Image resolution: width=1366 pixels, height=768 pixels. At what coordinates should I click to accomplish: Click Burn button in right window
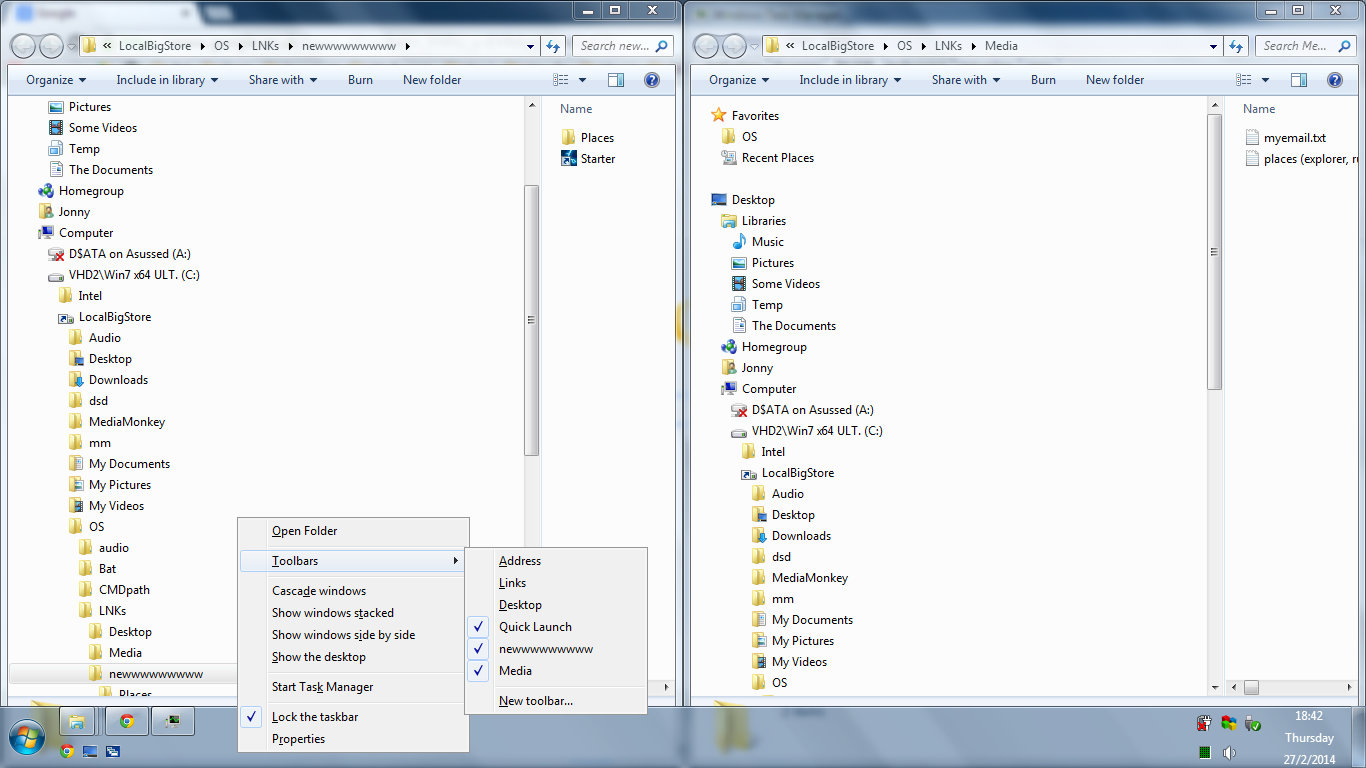point(1043,80)
